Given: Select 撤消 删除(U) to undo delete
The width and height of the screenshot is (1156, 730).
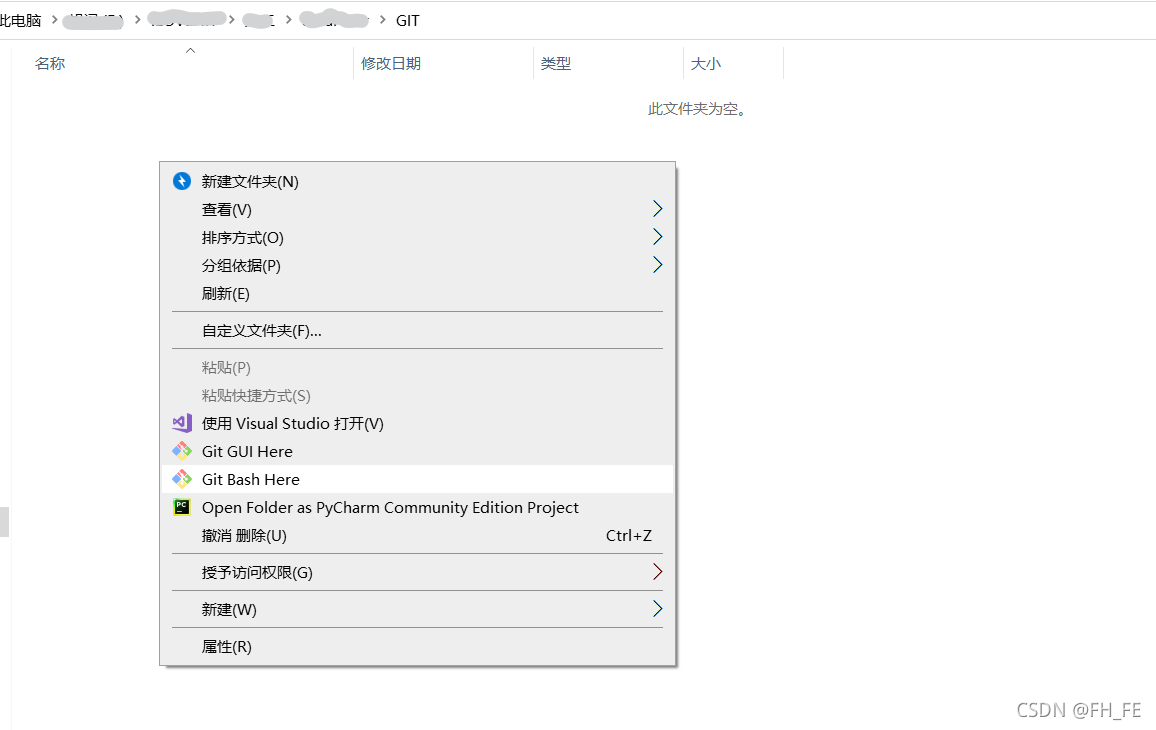Looking at the screenshot, I should [x=417, y=535].
